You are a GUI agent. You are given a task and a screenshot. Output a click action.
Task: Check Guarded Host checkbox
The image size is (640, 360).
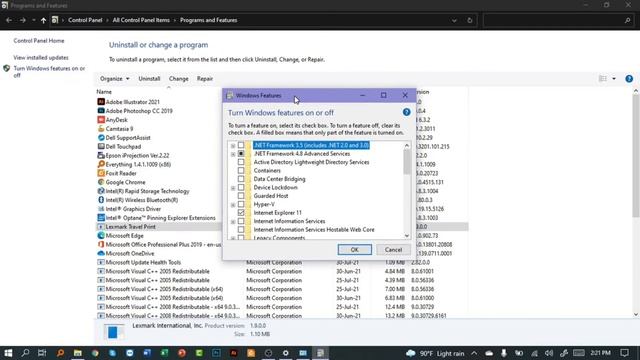[x=241, y=196]
